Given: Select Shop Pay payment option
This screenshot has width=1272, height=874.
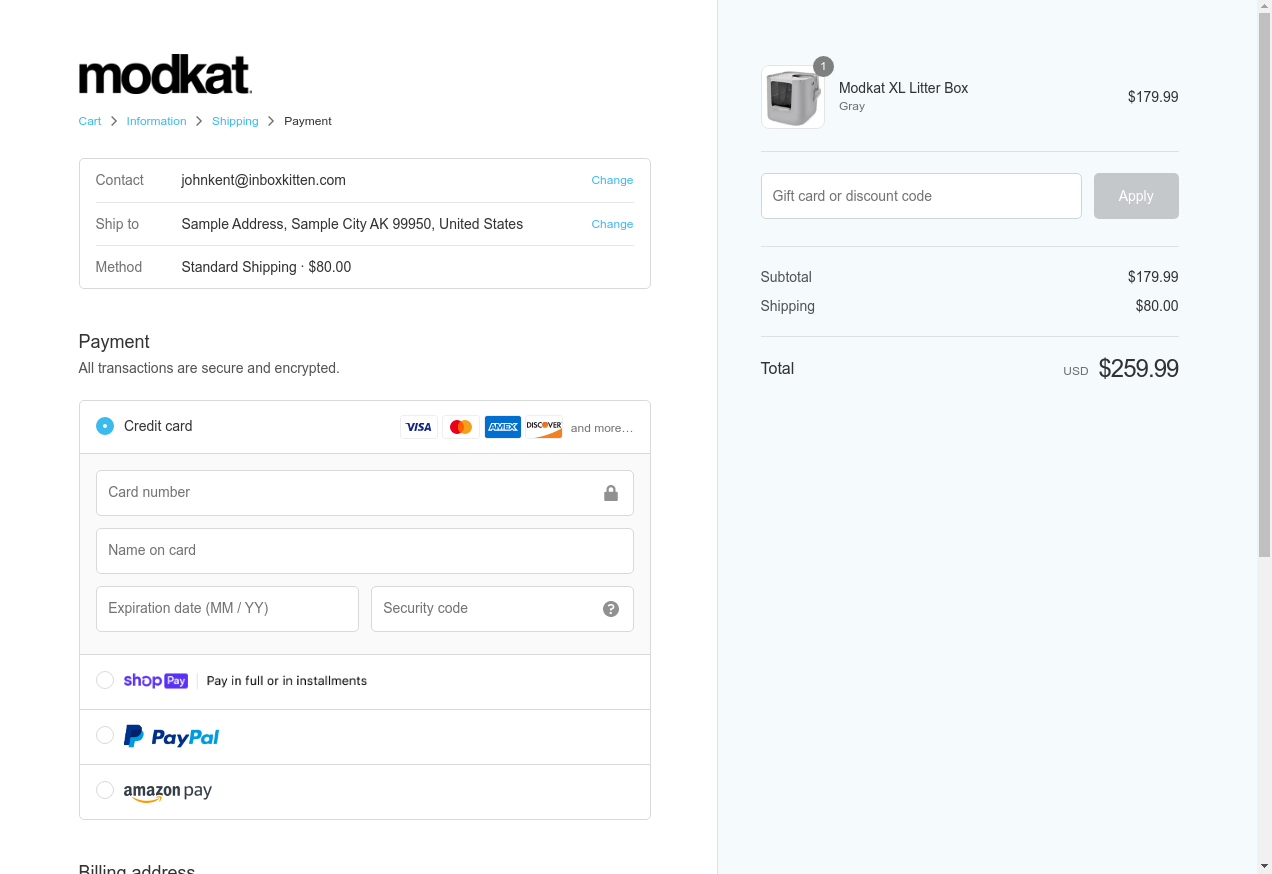Looking at the screenshot, I should [105, 680].
